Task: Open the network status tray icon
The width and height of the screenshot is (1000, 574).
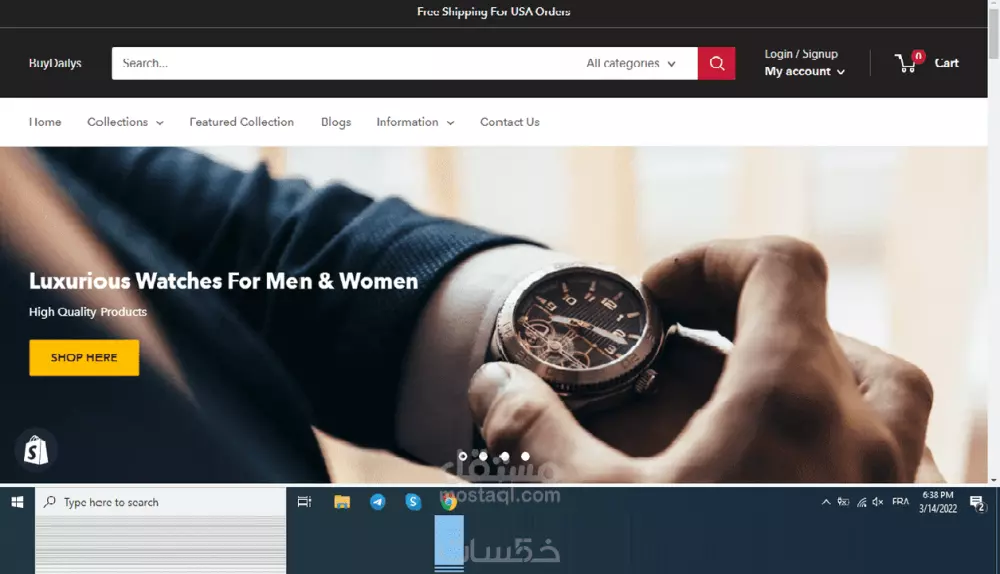Action: point(862,502)
